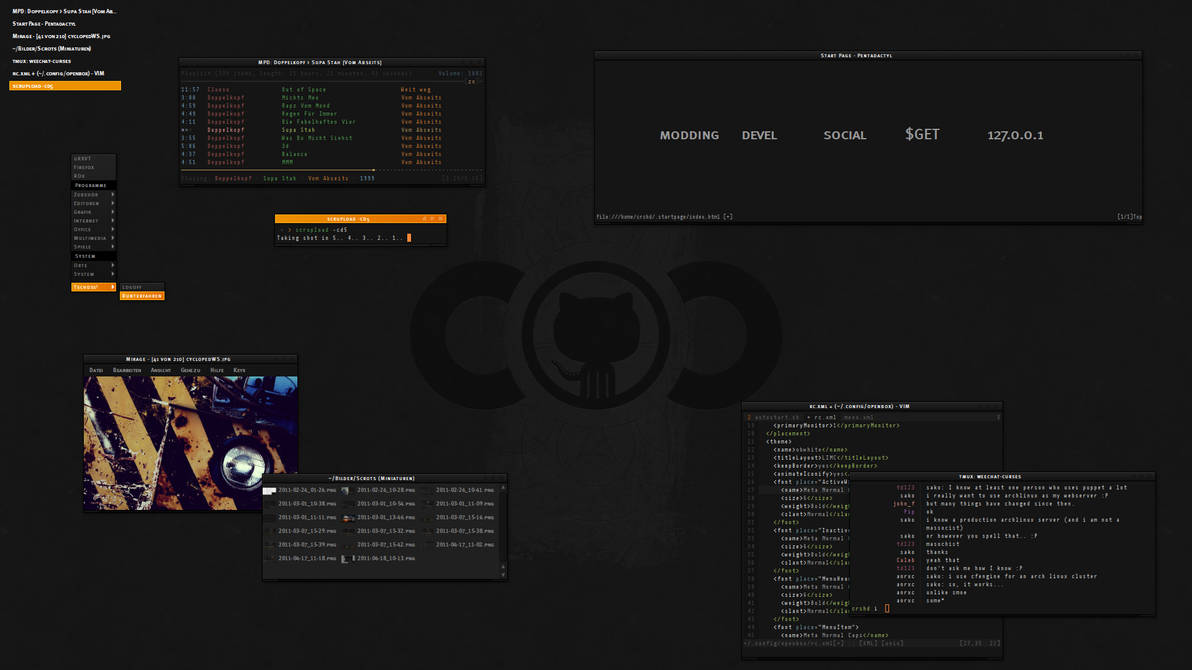Select thumbnail 2011-03-01_13-46.png
This screenshot has width=1192, height=670.
[x=379, y=517]
